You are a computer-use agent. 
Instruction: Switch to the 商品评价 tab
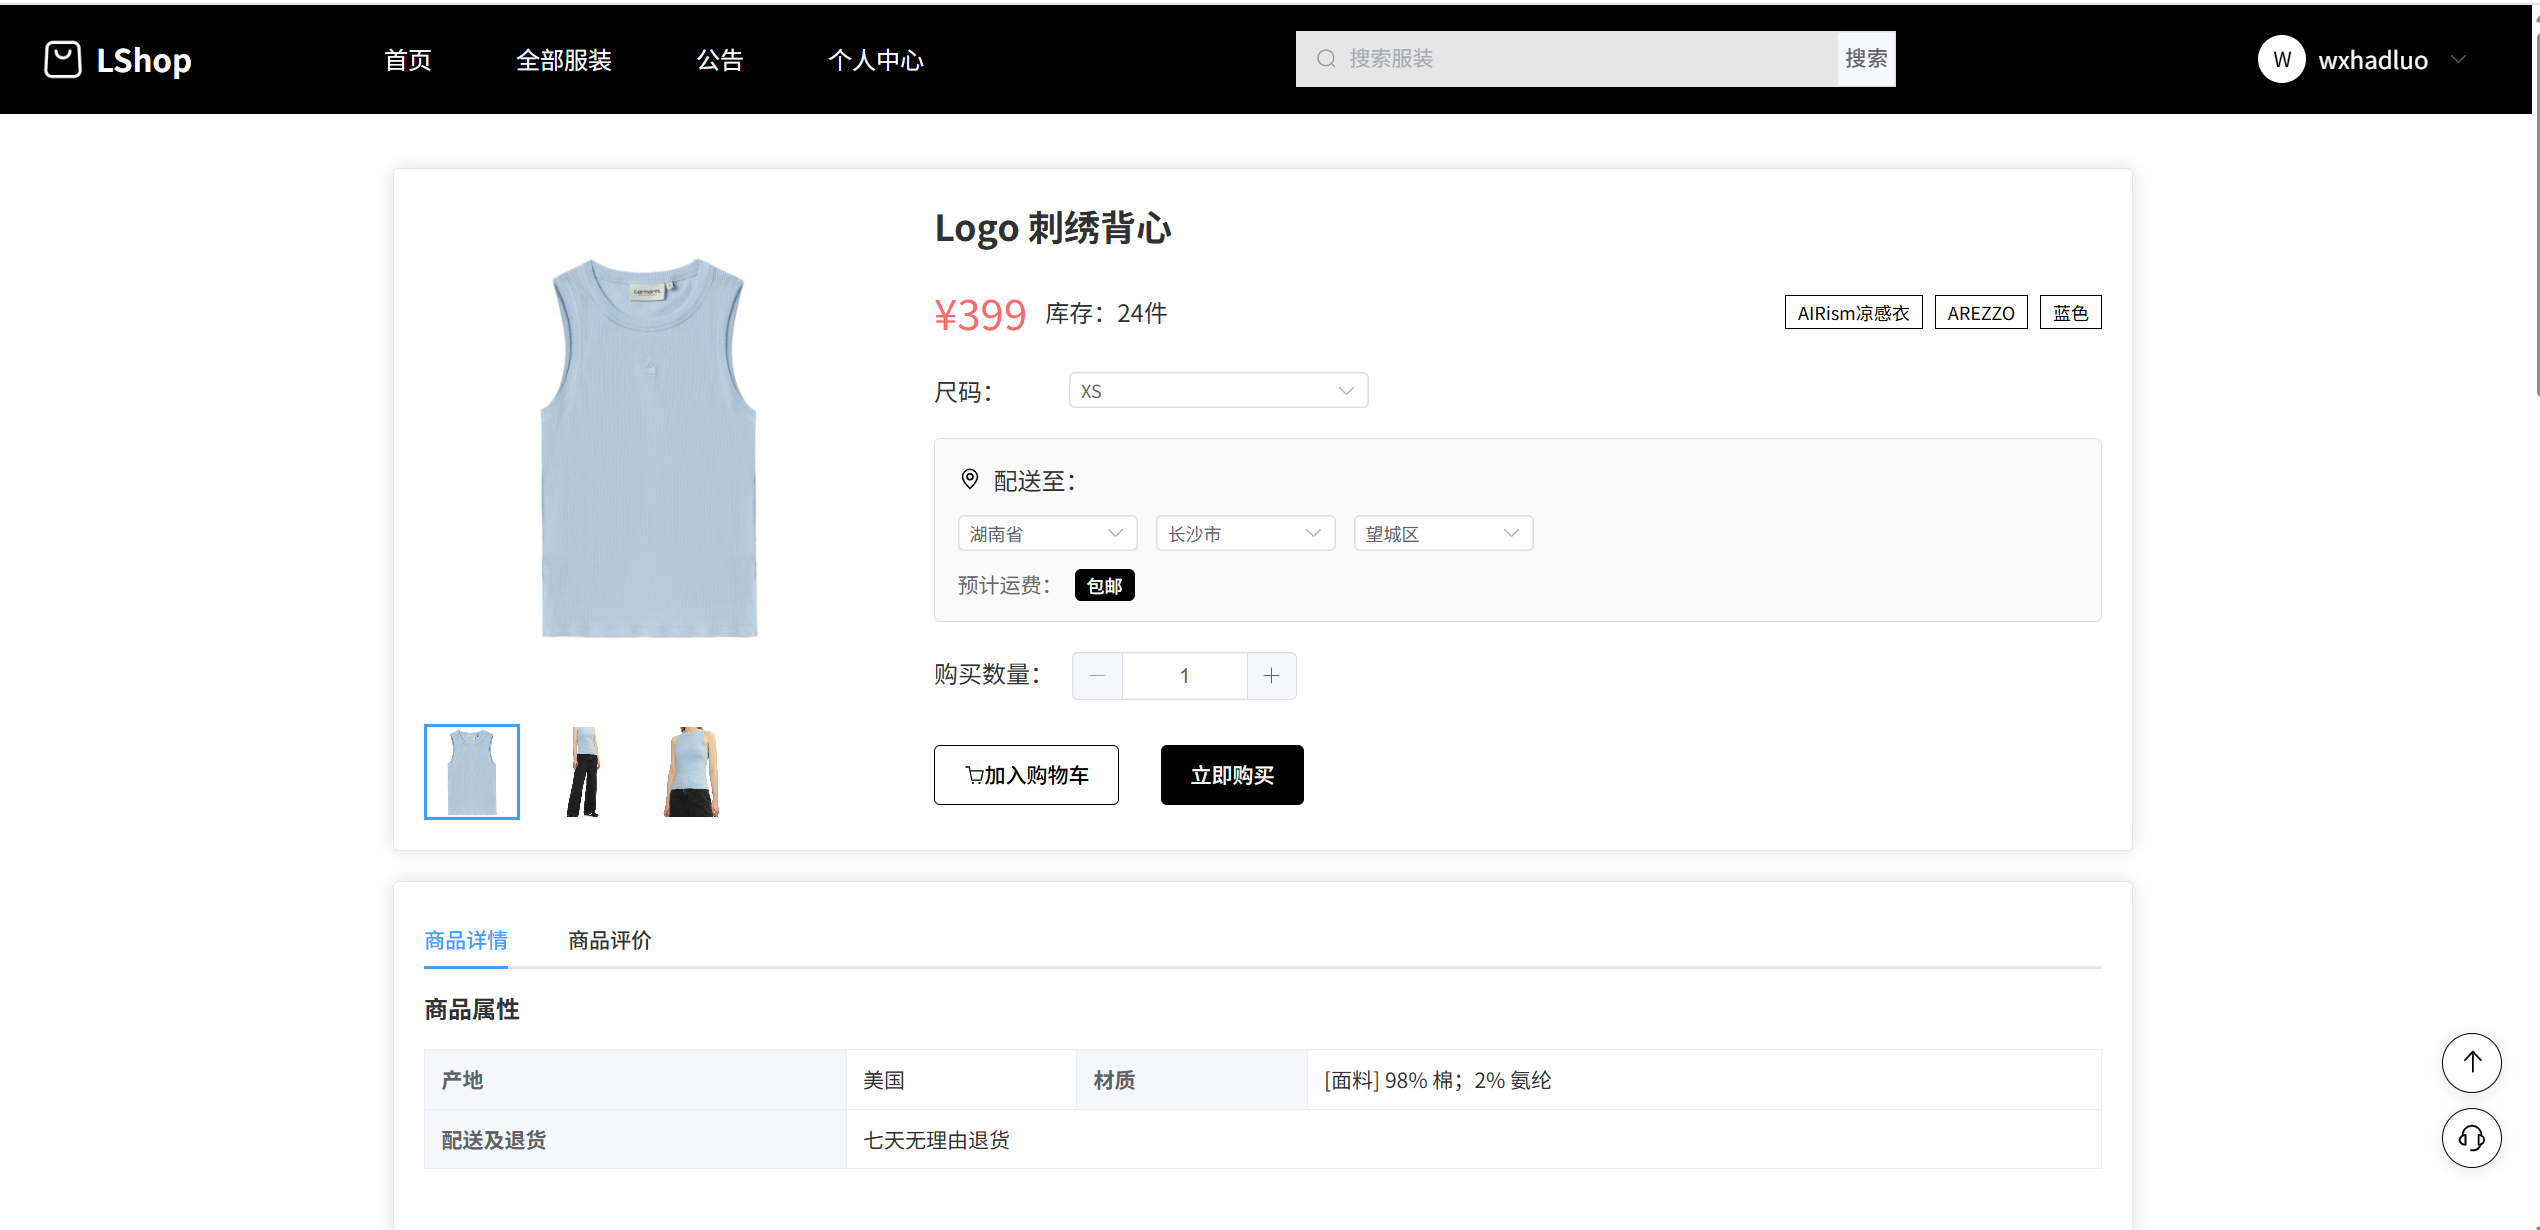tap(609, 940)
